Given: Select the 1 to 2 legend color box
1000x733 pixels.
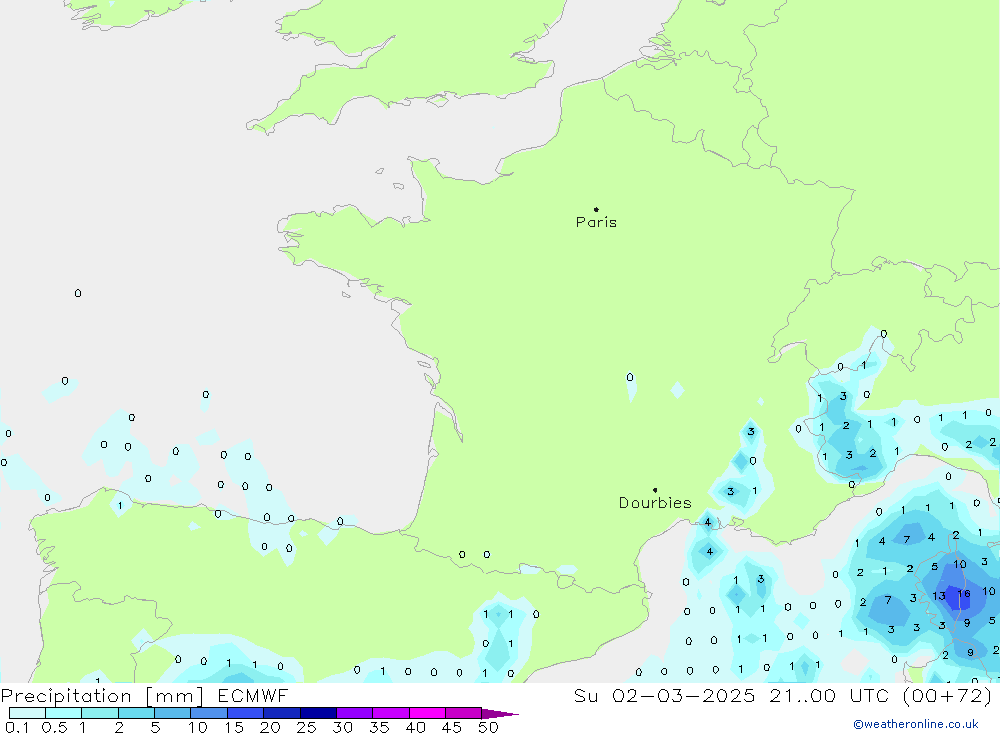Looking at the screenshot, I should (100, 713).
